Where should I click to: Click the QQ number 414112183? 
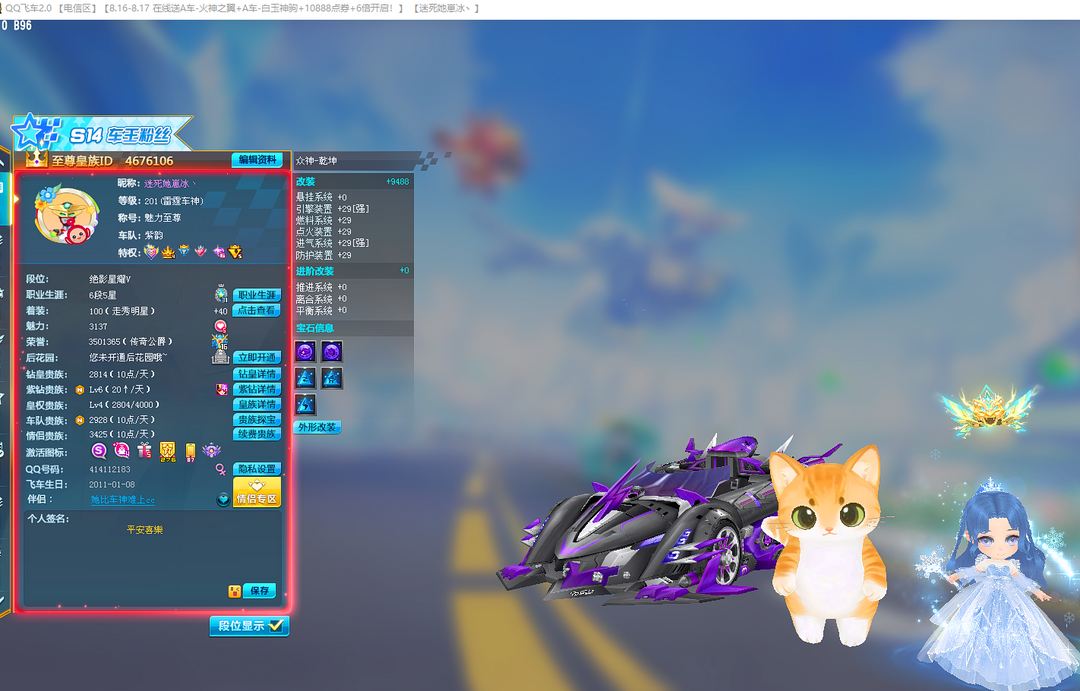[110, 469]
